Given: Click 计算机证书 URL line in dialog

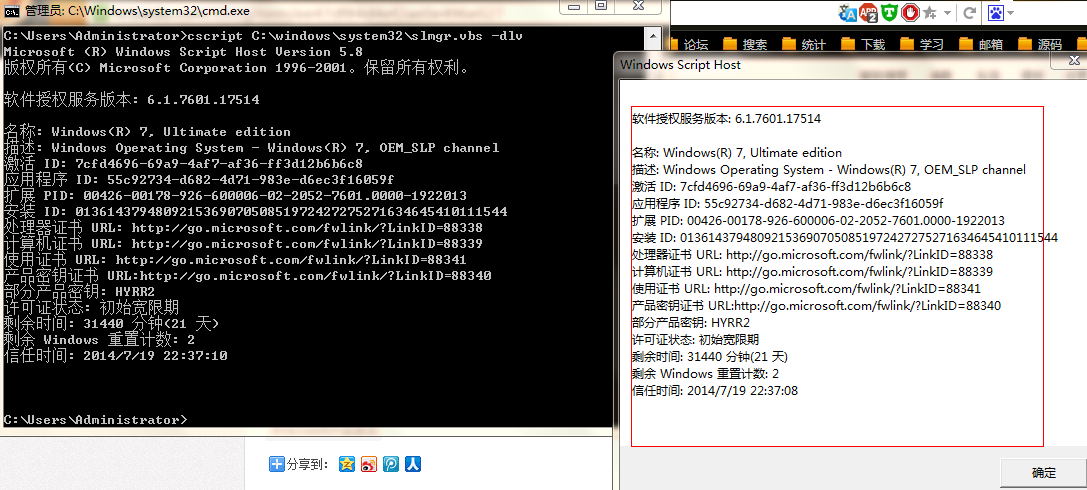Looking at the screenshot, I should [812, 272].
